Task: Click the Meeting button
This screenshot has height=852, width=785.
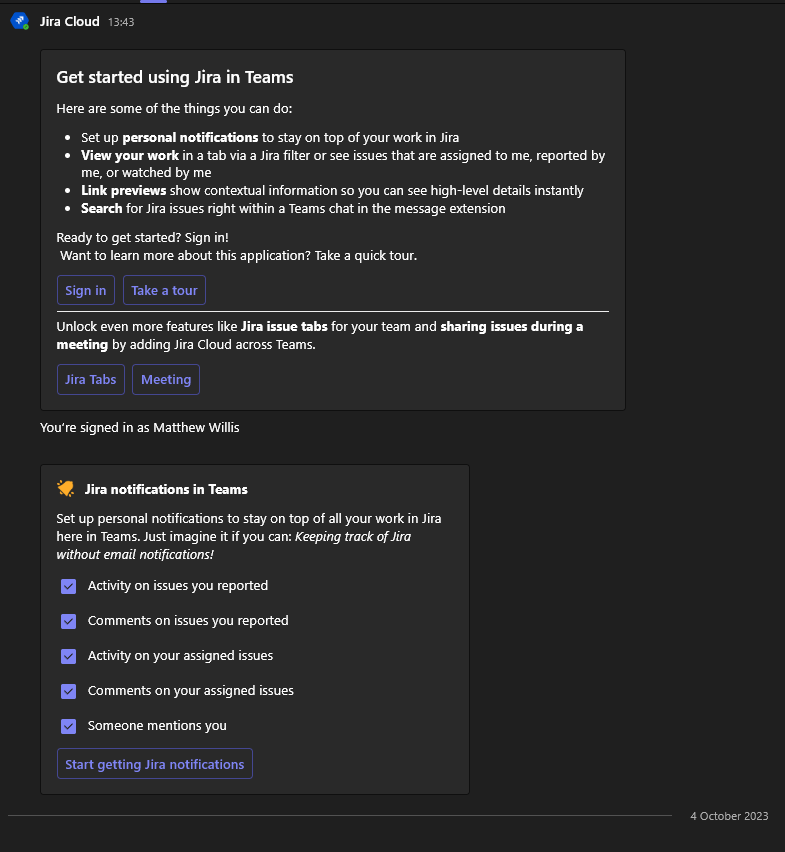Action: (x=165, y=379)
